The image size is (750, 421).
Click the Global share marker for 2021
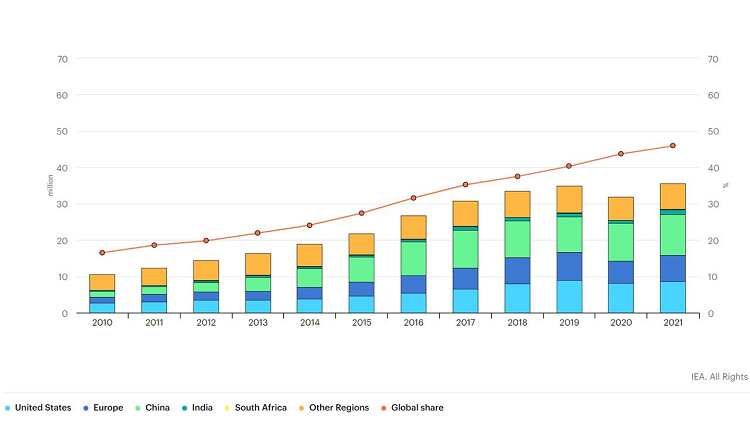pyautogui.click(x=672, y=146)
